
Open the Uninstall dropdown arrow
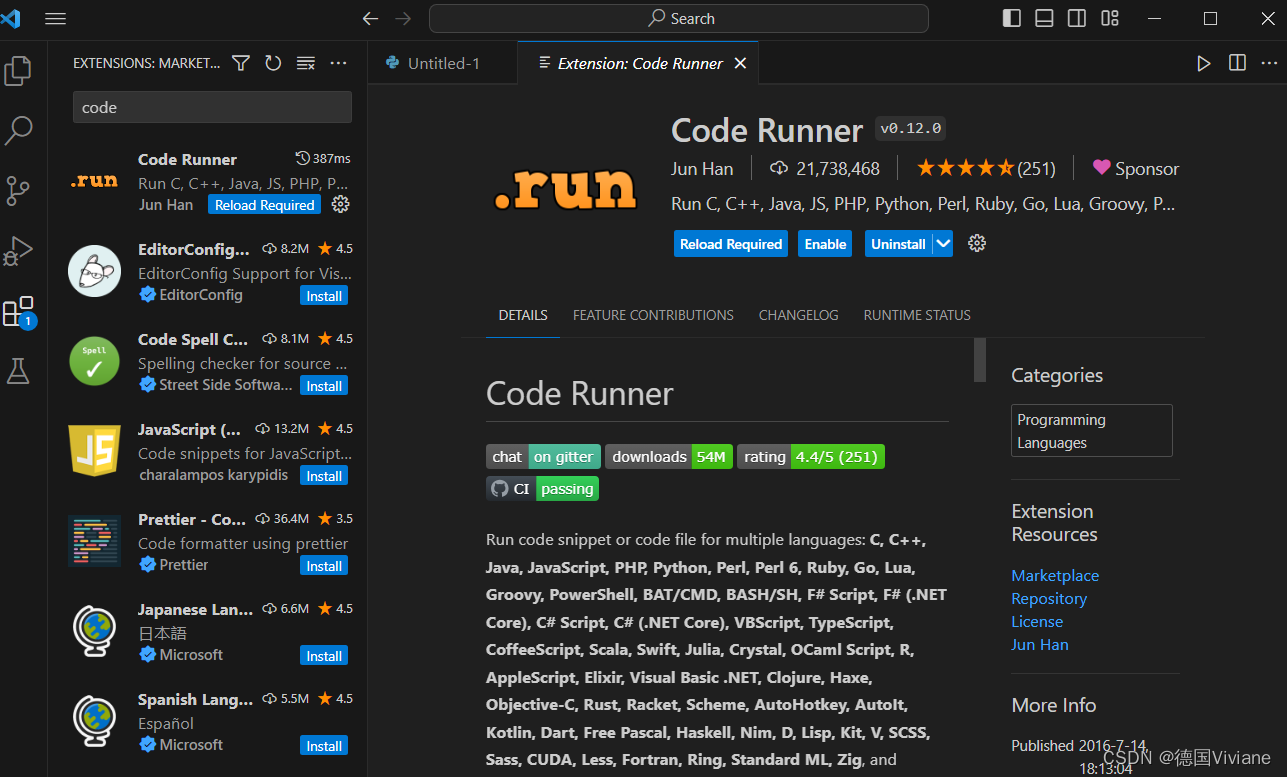pos(943,244)
